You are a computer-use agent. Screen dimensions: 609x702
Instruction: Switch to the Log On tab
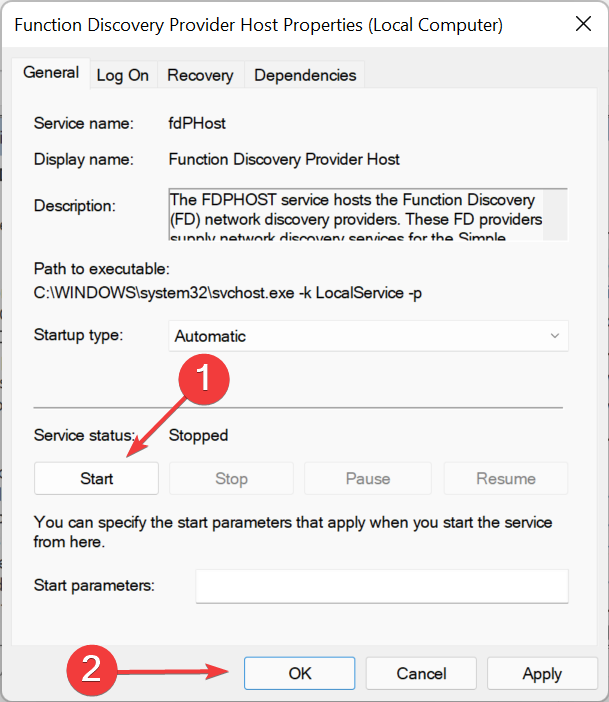click(x=122, y=75)
